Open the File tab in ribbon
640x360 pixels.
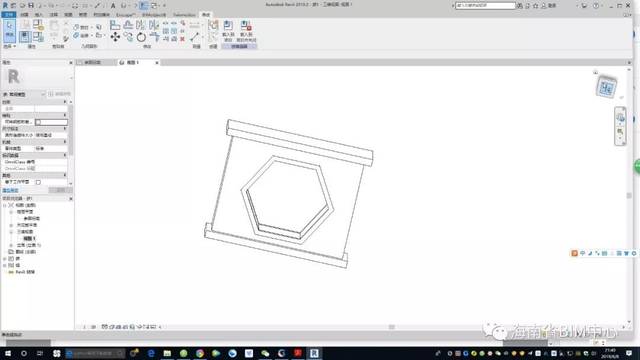[9, 15]
